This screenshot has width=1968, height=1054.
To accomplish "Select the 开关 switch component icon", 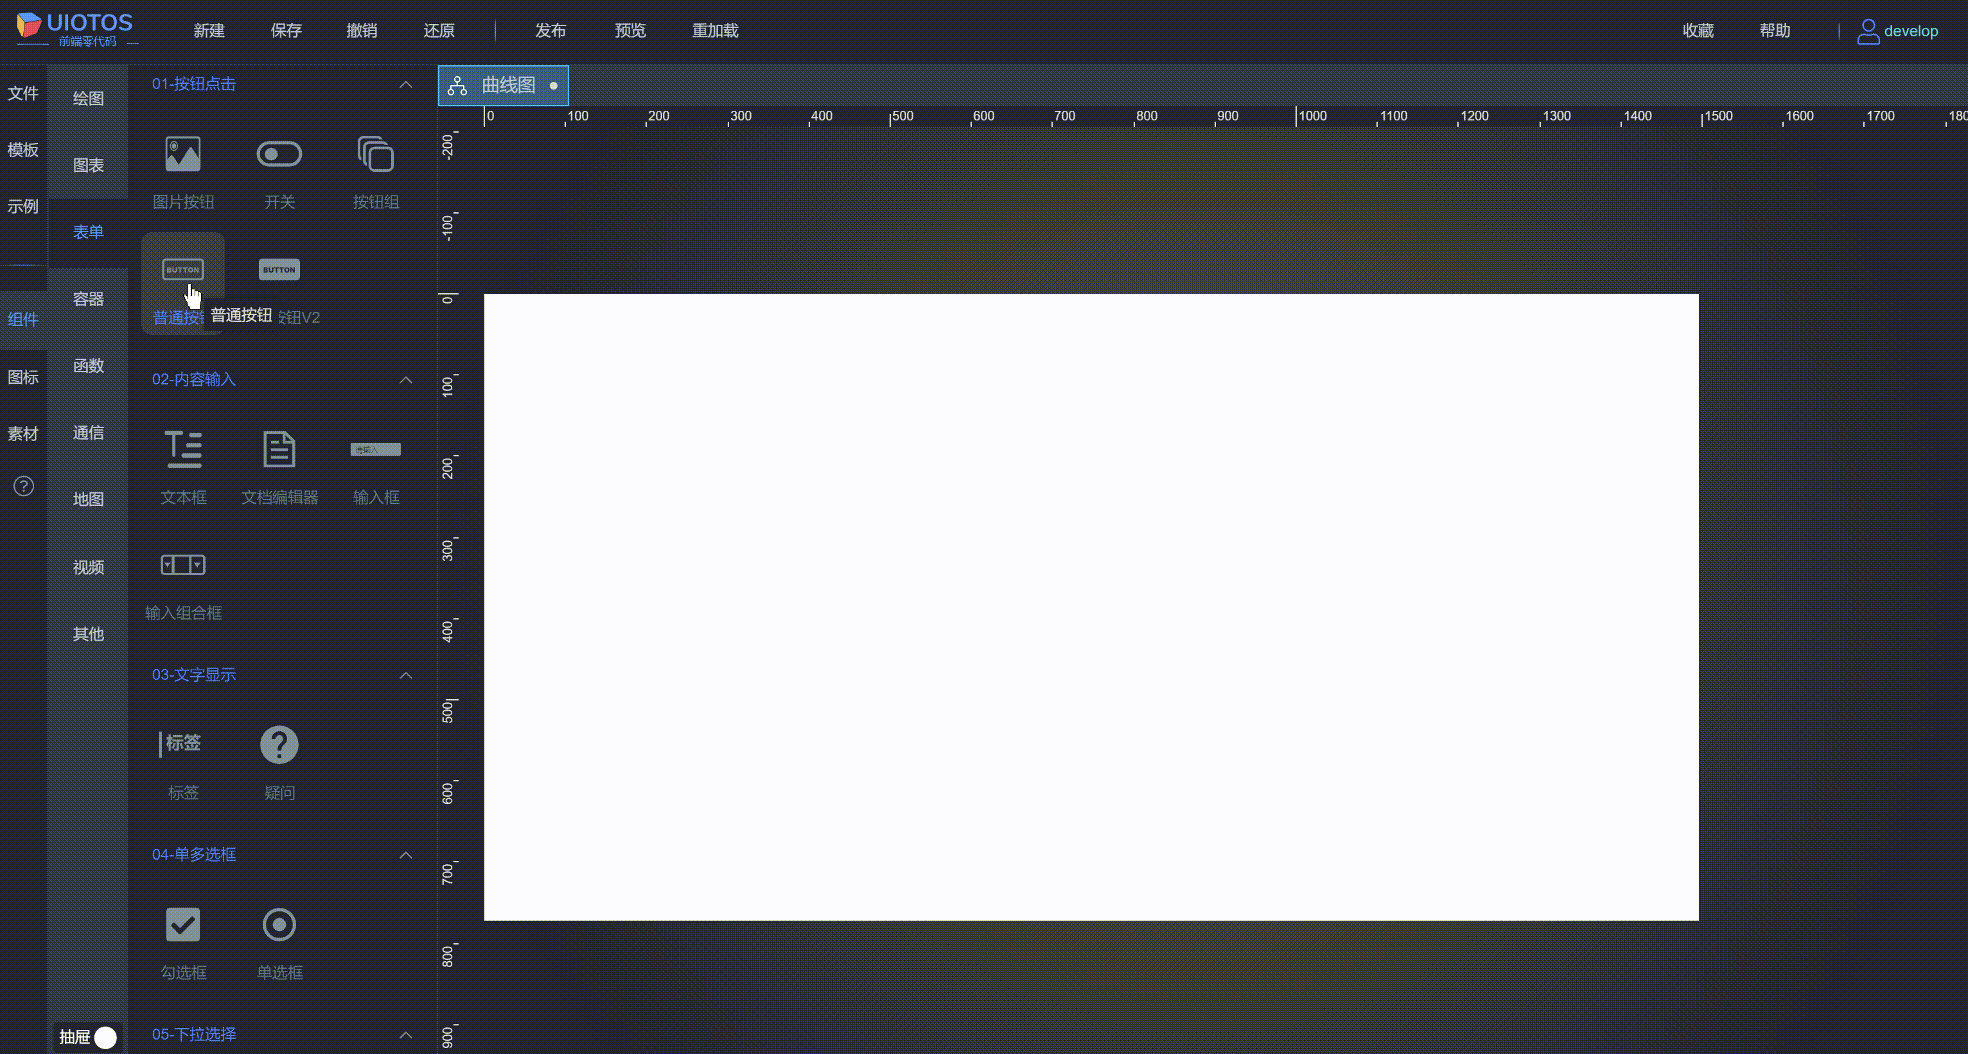I will [279, 155].
